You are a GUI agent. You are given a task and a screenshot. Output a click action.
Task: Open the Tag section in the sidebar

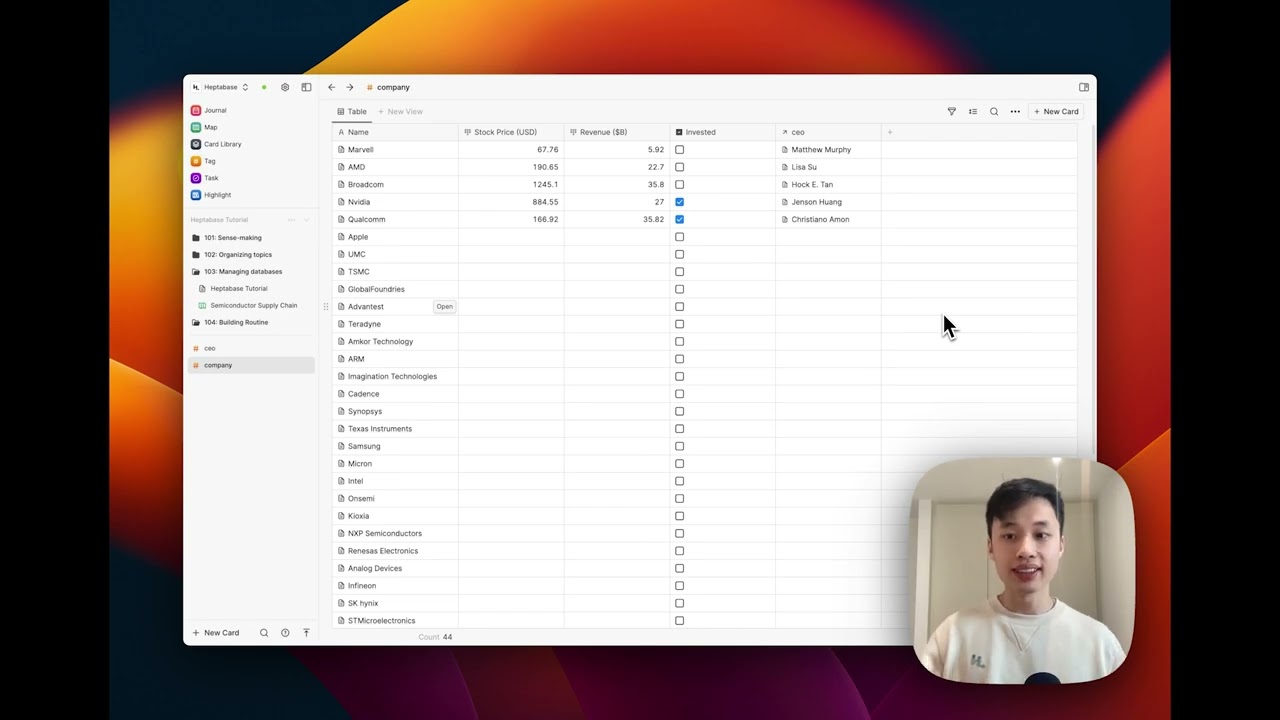(203, 161)
